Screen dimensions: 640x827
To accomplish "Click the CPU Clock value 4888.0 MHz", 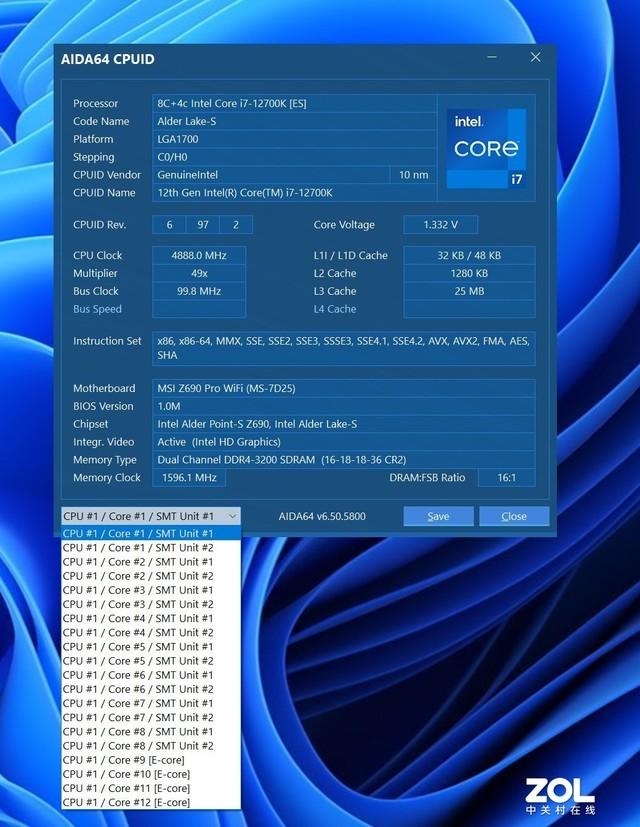I will tap(199, 255).
